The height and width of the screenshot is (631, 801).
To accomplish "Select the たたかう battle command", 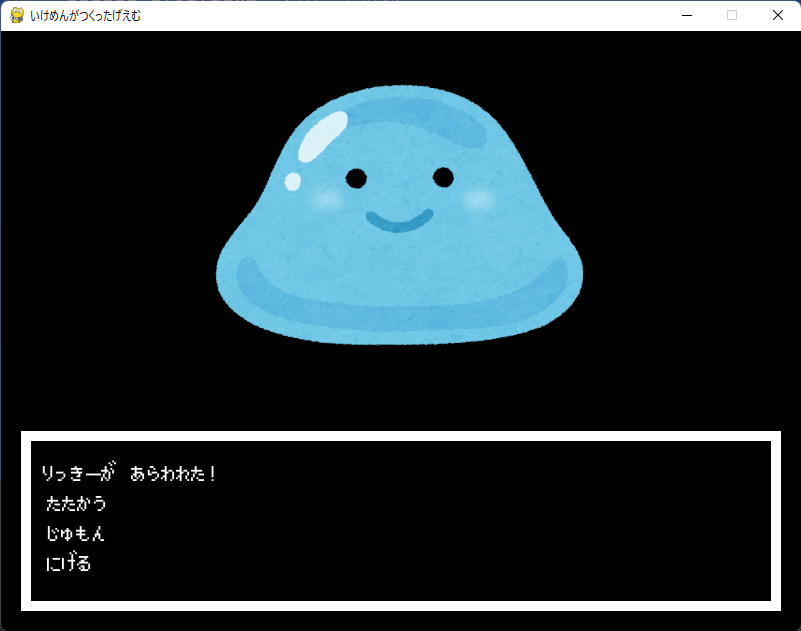I will [x=76, y=504].
